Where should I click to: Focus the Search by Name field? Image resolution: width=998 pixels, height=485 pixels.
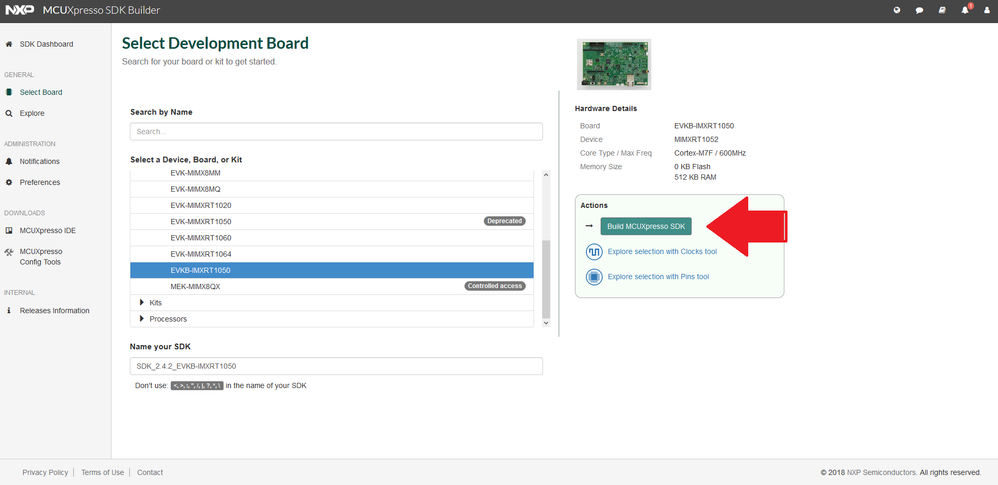click(336, 132)
